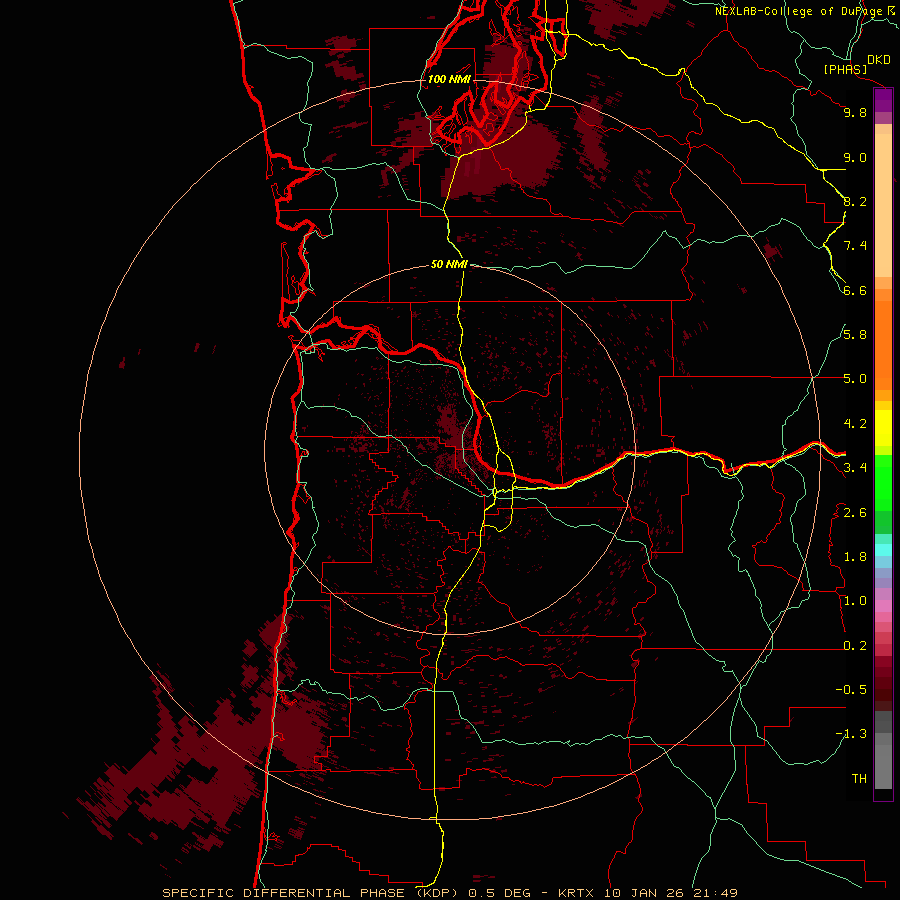
Task: Click the 6.6 scale value
Action: pyautogui.click(x=855, y=290)
